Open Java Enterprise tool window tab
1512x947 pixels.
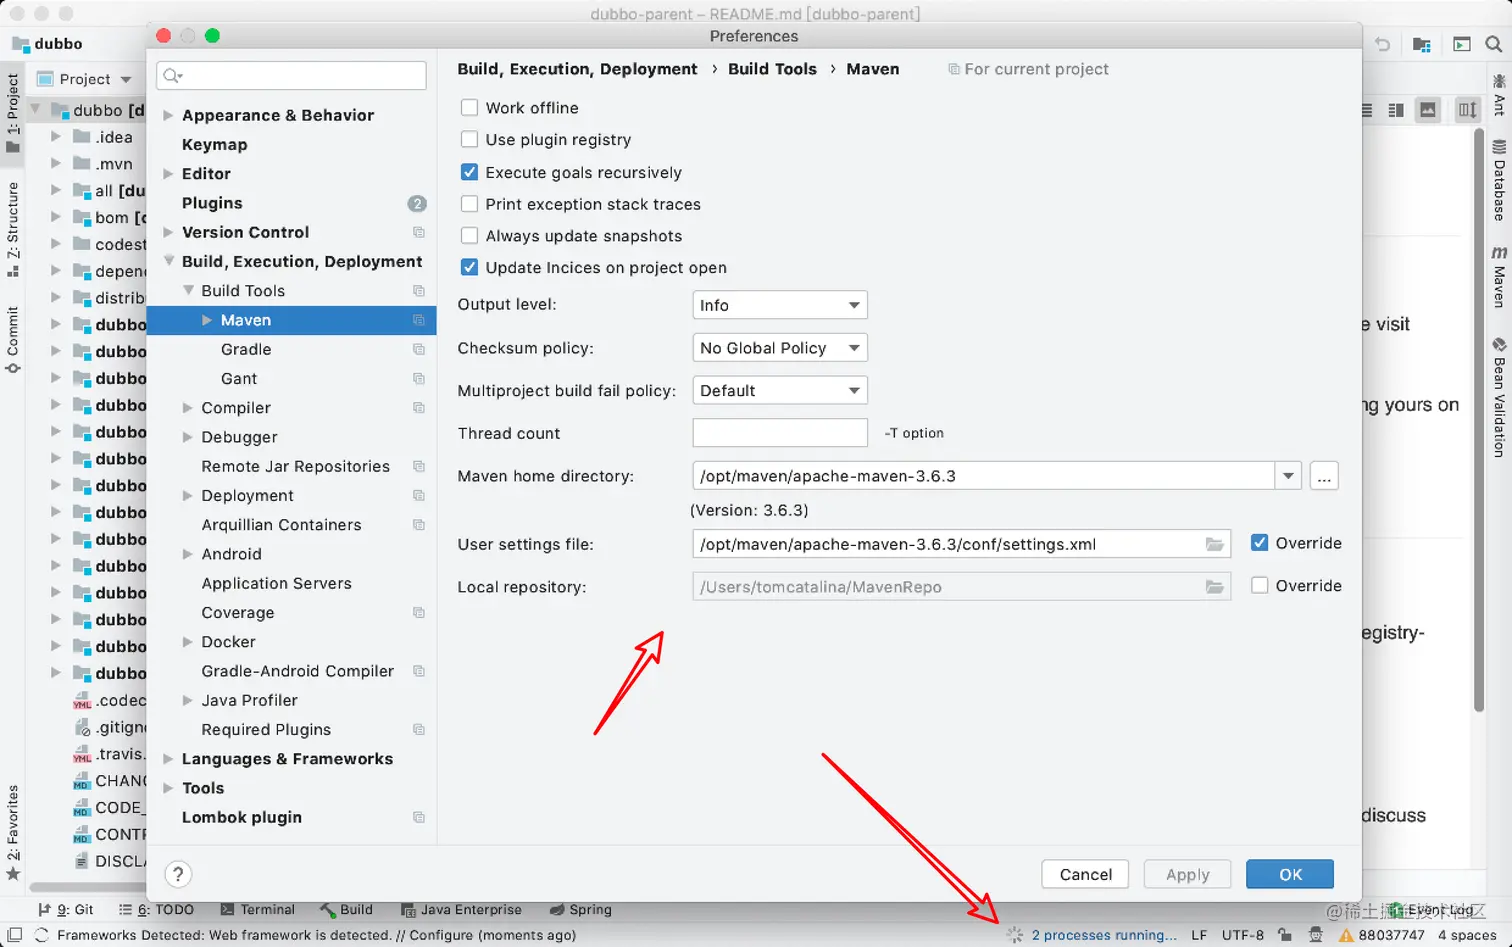click(461, 909)
